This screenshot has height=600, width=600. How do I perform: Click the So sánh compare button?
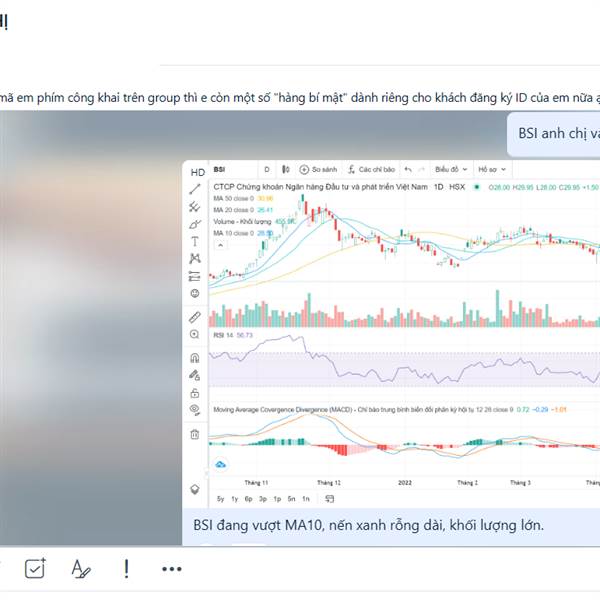pyautogui.click(x=318, y=170)
